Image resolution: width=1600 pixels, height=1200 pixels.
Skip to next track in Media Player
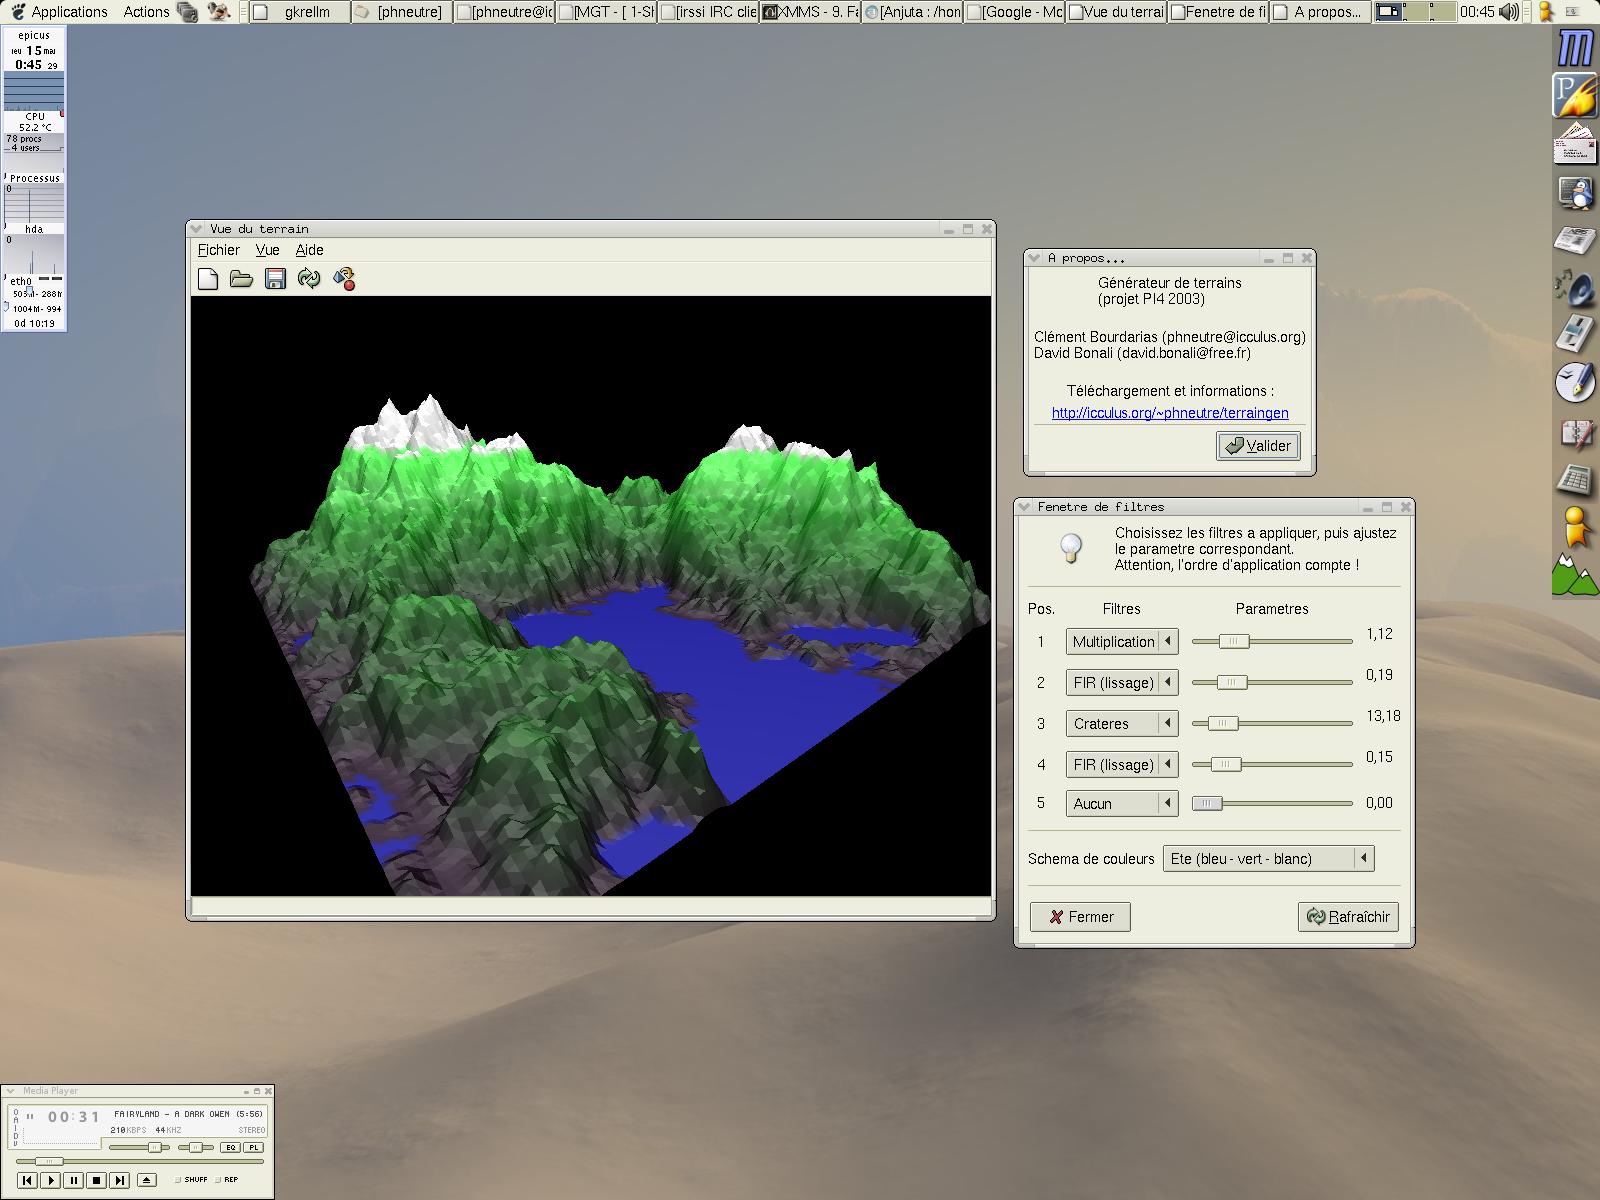pyautogui.click(x=119, y=1180)
